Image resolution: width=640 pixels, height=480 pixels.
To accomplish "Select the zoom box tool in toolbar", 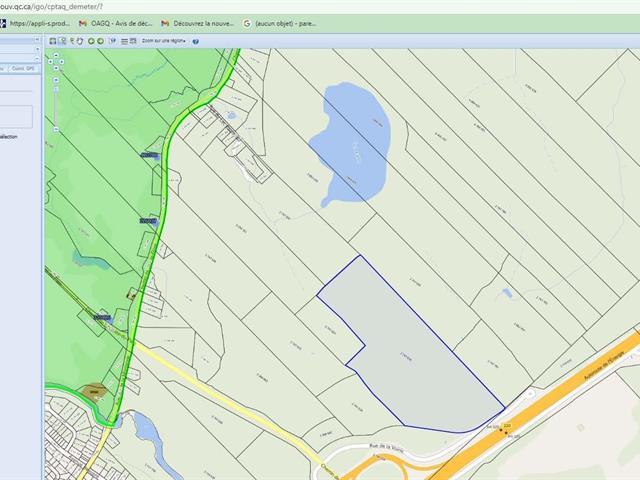I will click(x=63, y=41).
